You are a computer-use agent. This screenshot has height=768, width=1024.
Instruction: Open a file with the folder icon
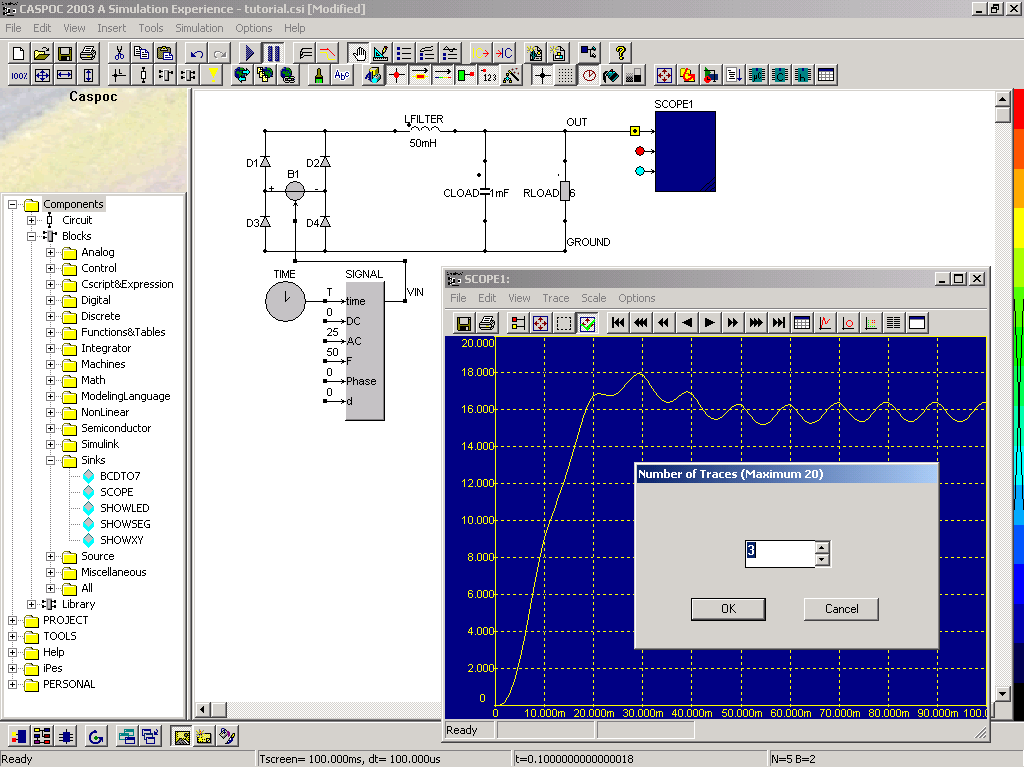click(42, 53)
